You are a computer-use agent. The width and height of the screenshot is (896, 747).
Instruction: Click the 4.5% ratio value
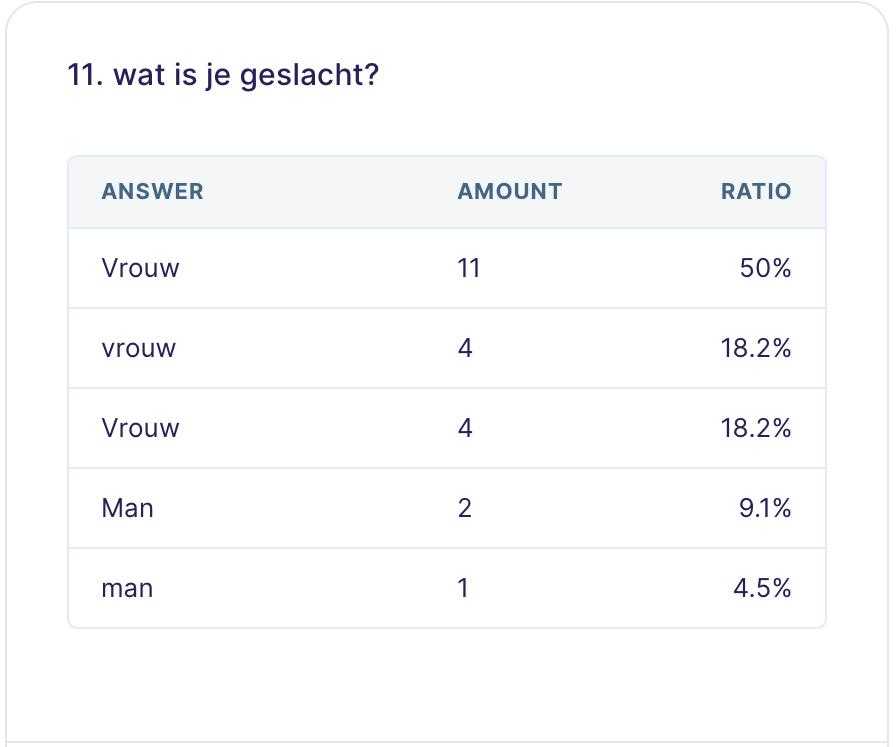pyautogui.click(x=762, y=588)
